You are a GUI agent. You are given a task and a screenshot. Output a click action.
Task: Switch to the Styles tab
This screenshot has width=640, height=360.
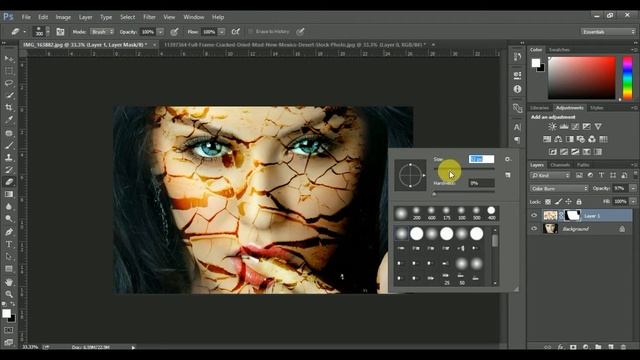(x=597, y=108)
